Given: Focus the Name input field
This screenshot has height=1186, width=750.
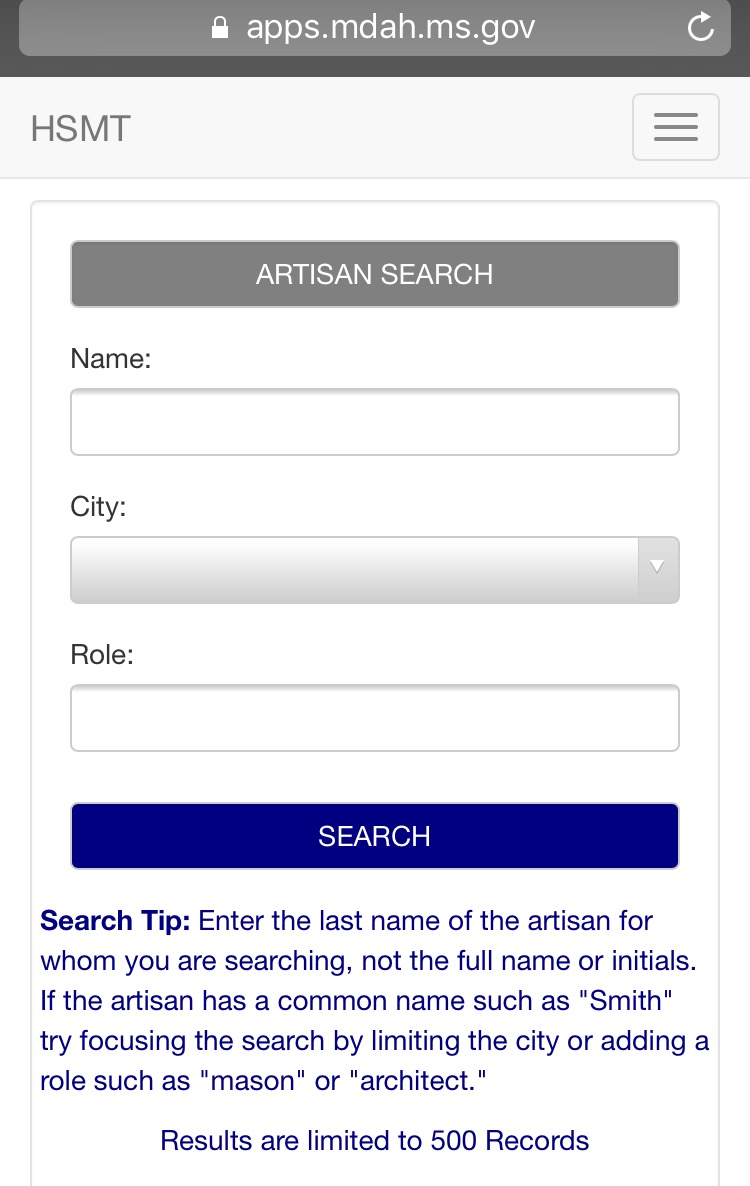Looking at the screenshot, I should [x=374, y=422].
